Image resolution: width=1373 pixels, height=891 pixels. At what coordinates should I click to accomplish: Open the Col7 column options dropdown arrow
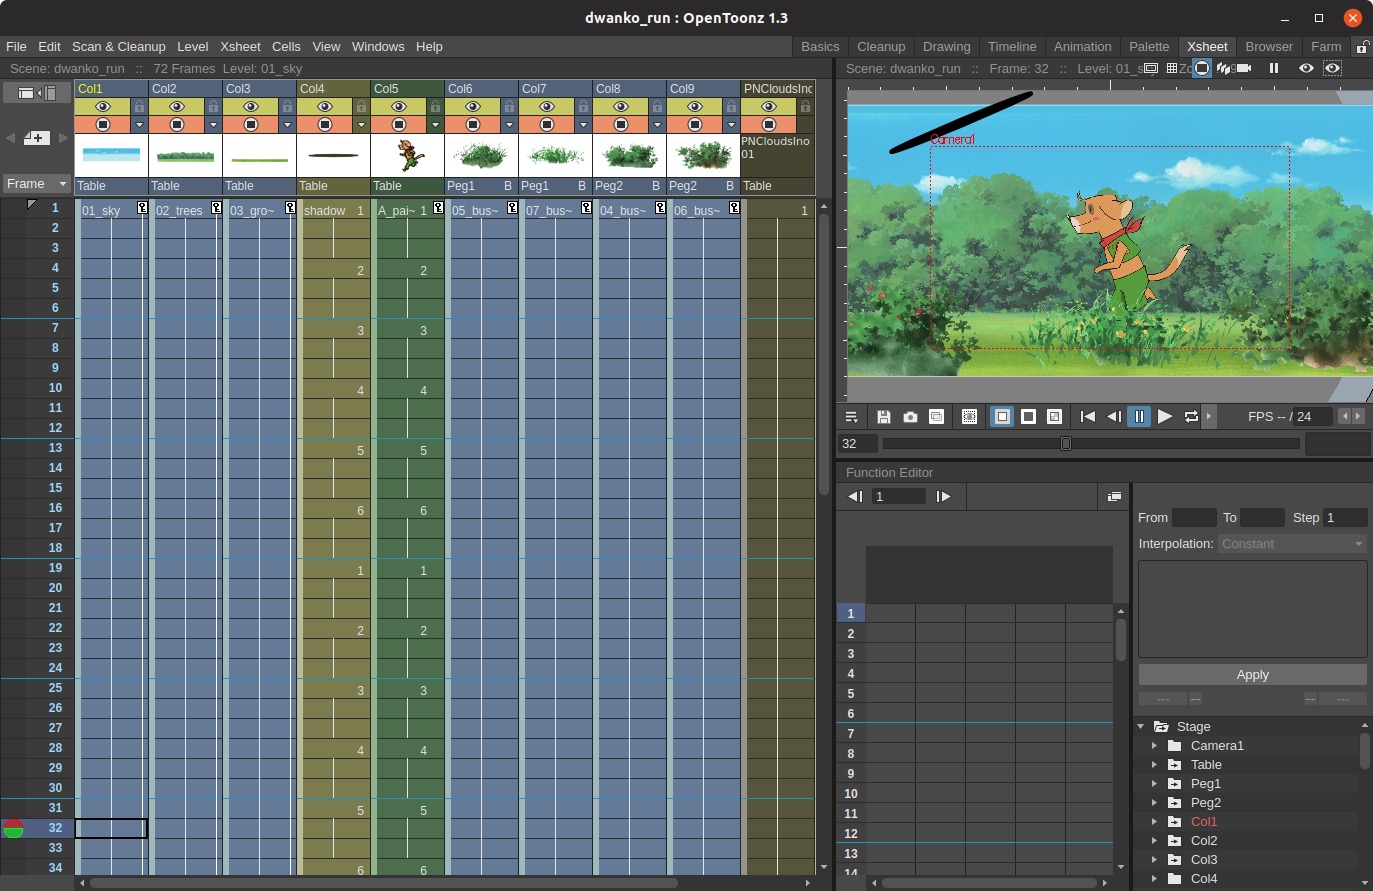tap(583, 125)
